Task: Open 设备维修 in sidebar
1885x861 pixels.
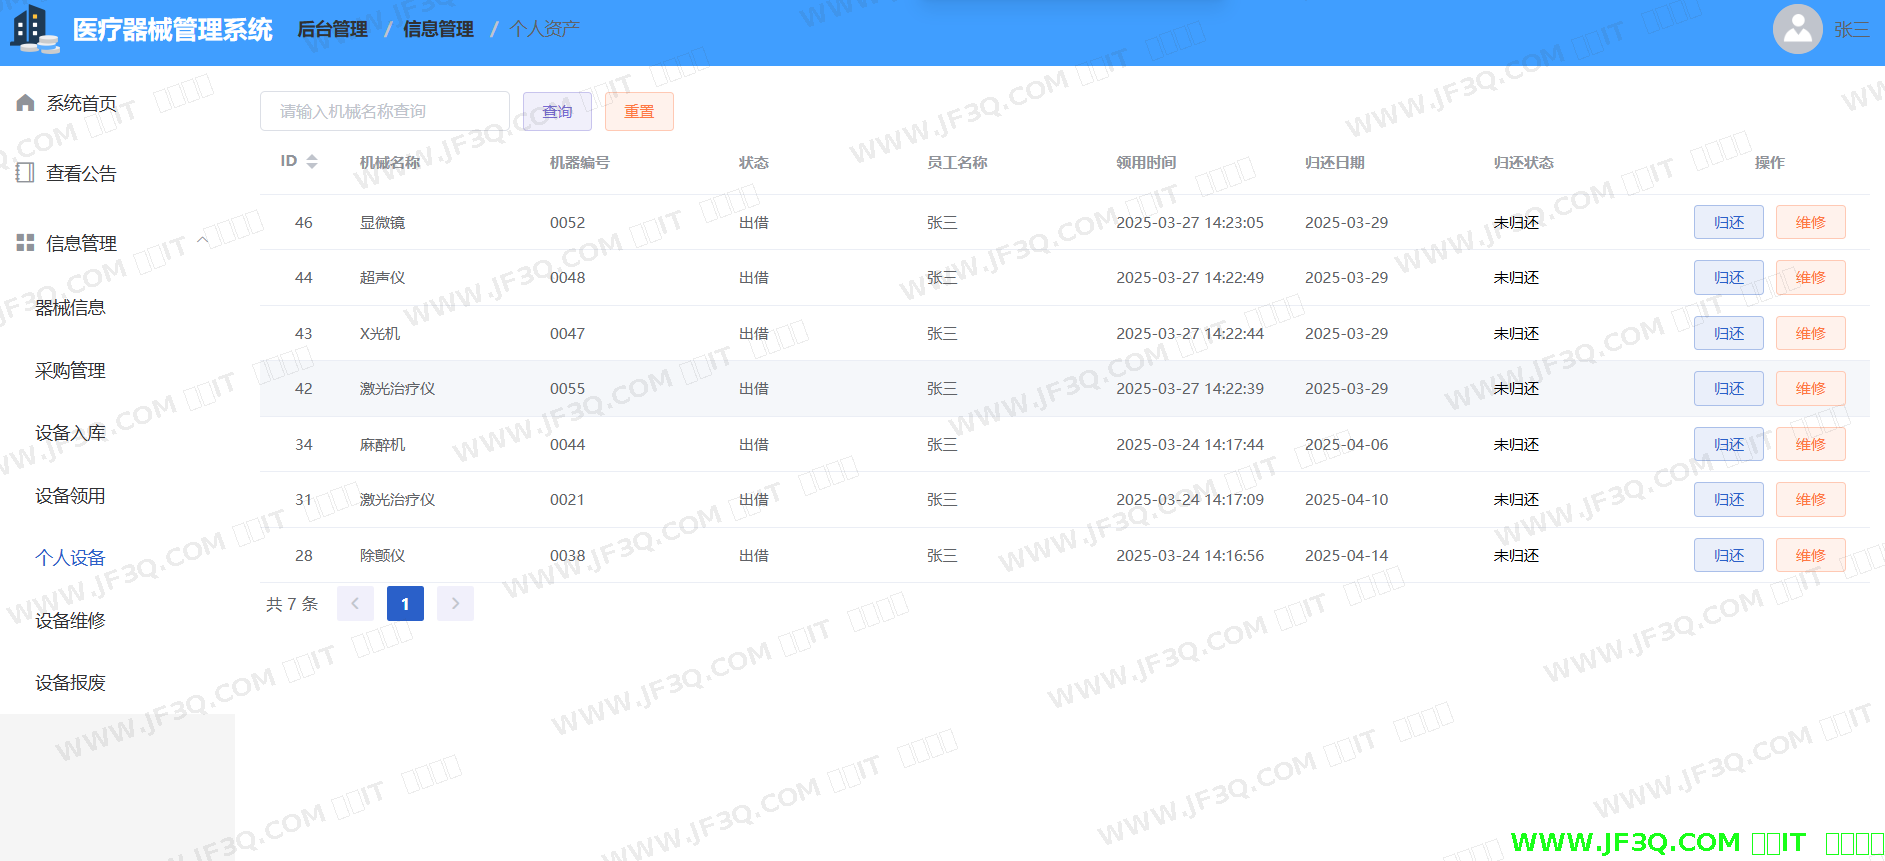Action: pyautogui.click(x=70, y=621)
